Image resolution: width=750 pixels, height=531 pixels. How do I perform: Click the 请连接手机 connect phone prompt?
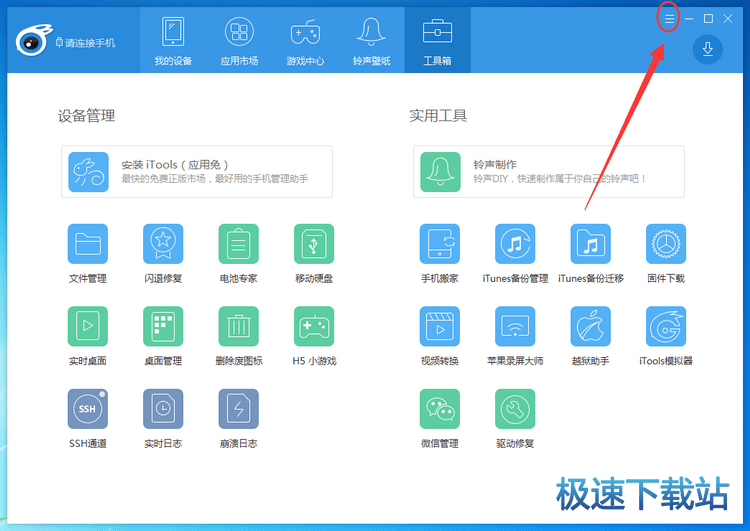tap(86, 43)
